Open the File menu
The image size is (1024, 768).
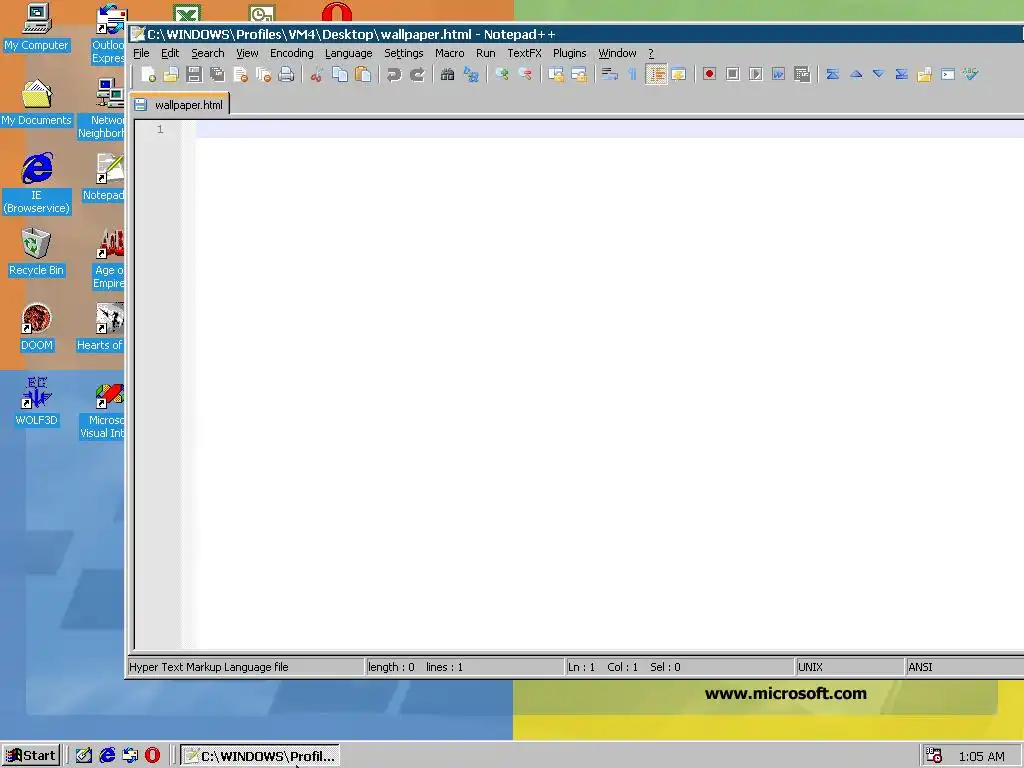pos(141,54)
